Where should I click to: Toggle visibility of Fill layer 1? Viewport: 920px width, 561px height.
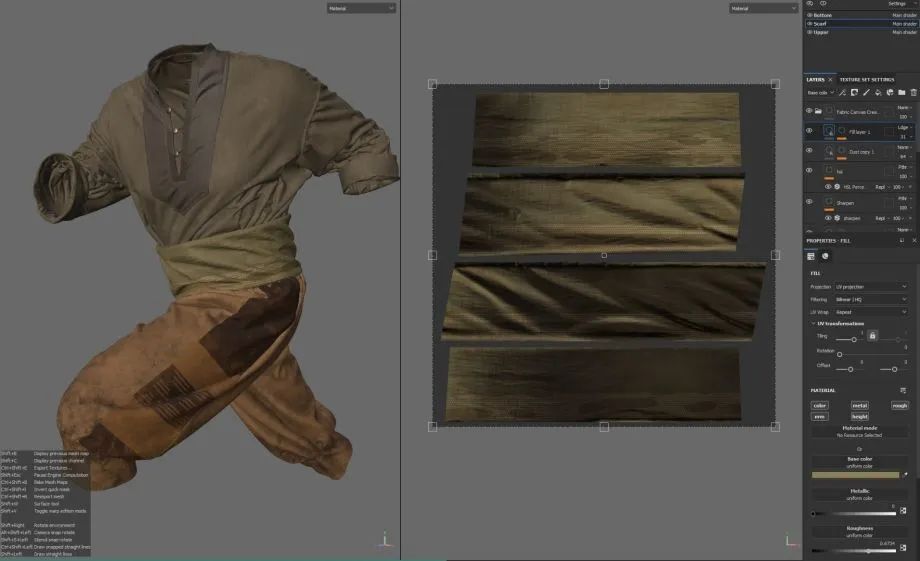pyautogui.click(x=809, y=131)
